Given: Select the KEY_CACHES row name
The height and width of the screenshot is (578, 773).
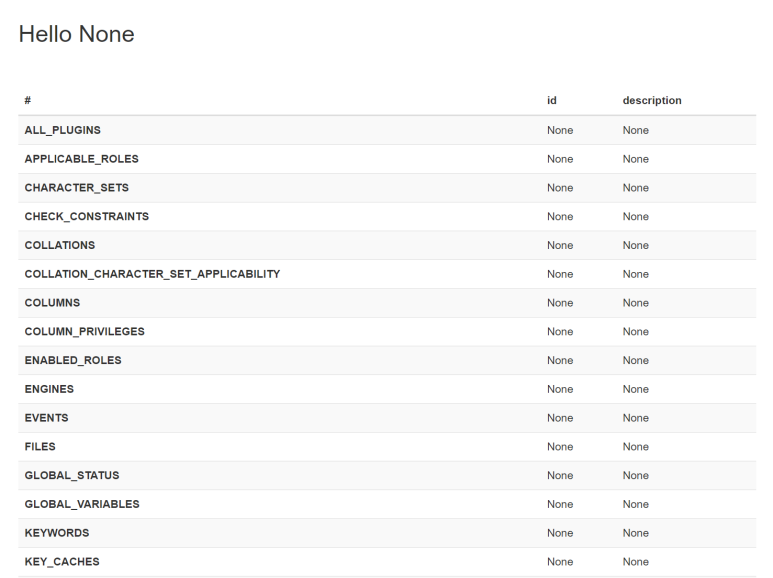Looking at the screenshot, I should (x=62, y=562).
